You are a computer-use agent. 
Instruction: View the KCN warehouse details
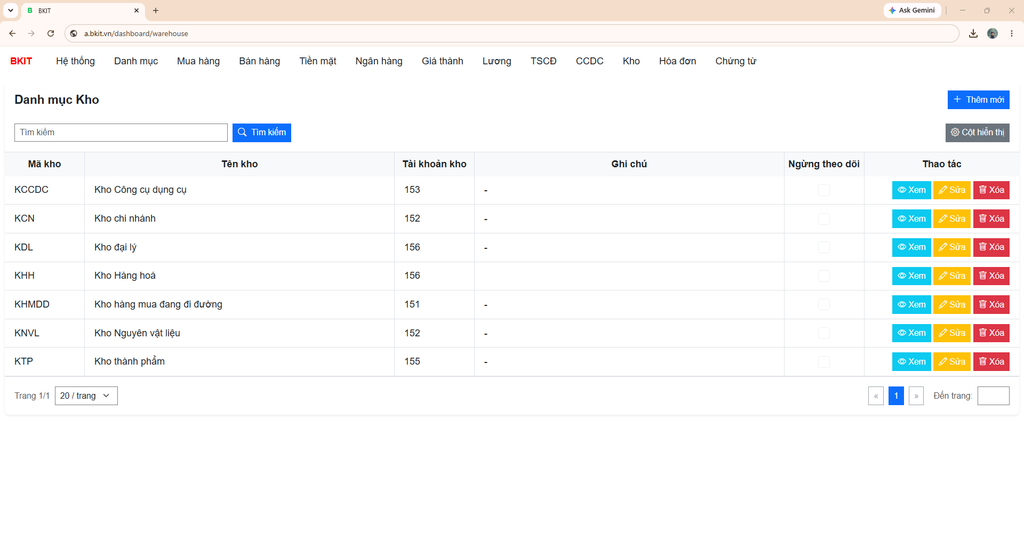[911, 219]
